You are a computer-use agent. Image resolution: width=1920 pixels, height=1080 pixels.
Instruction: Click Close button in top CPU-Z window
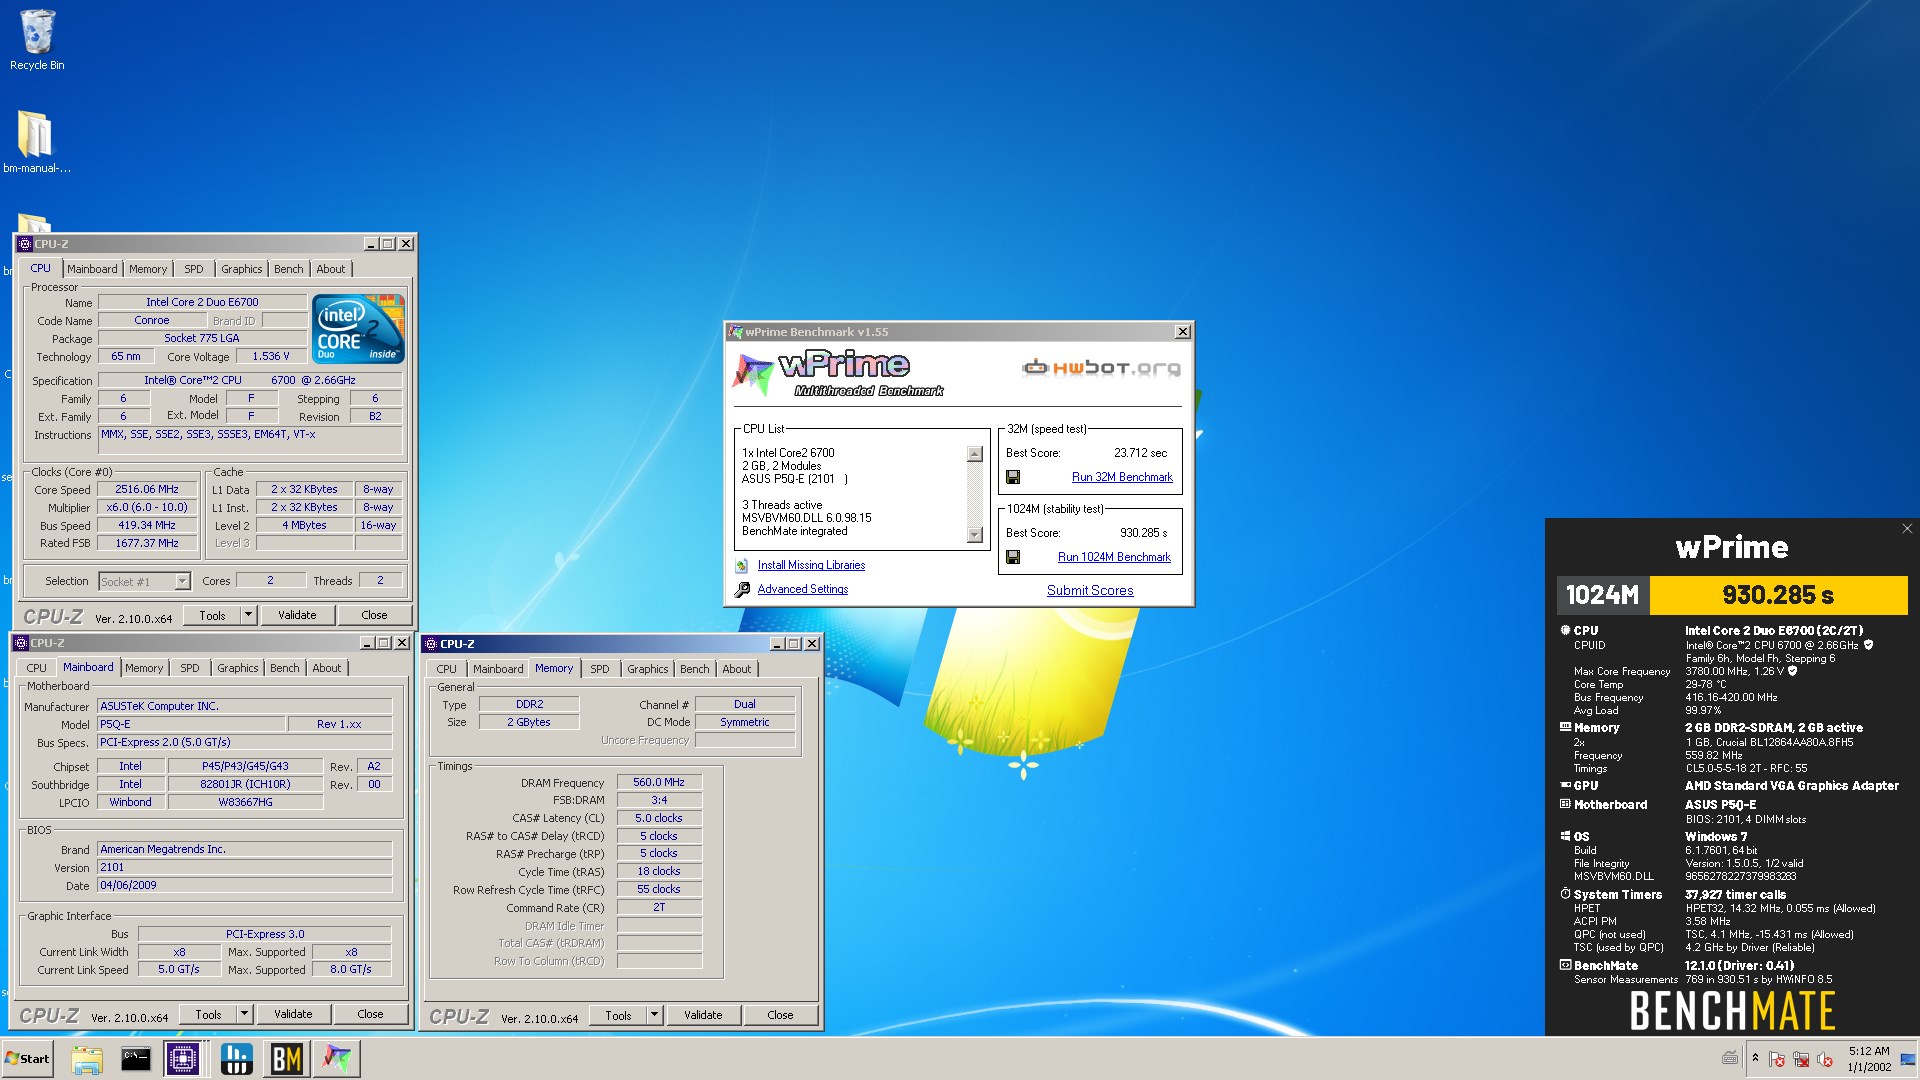click(374, 616)
